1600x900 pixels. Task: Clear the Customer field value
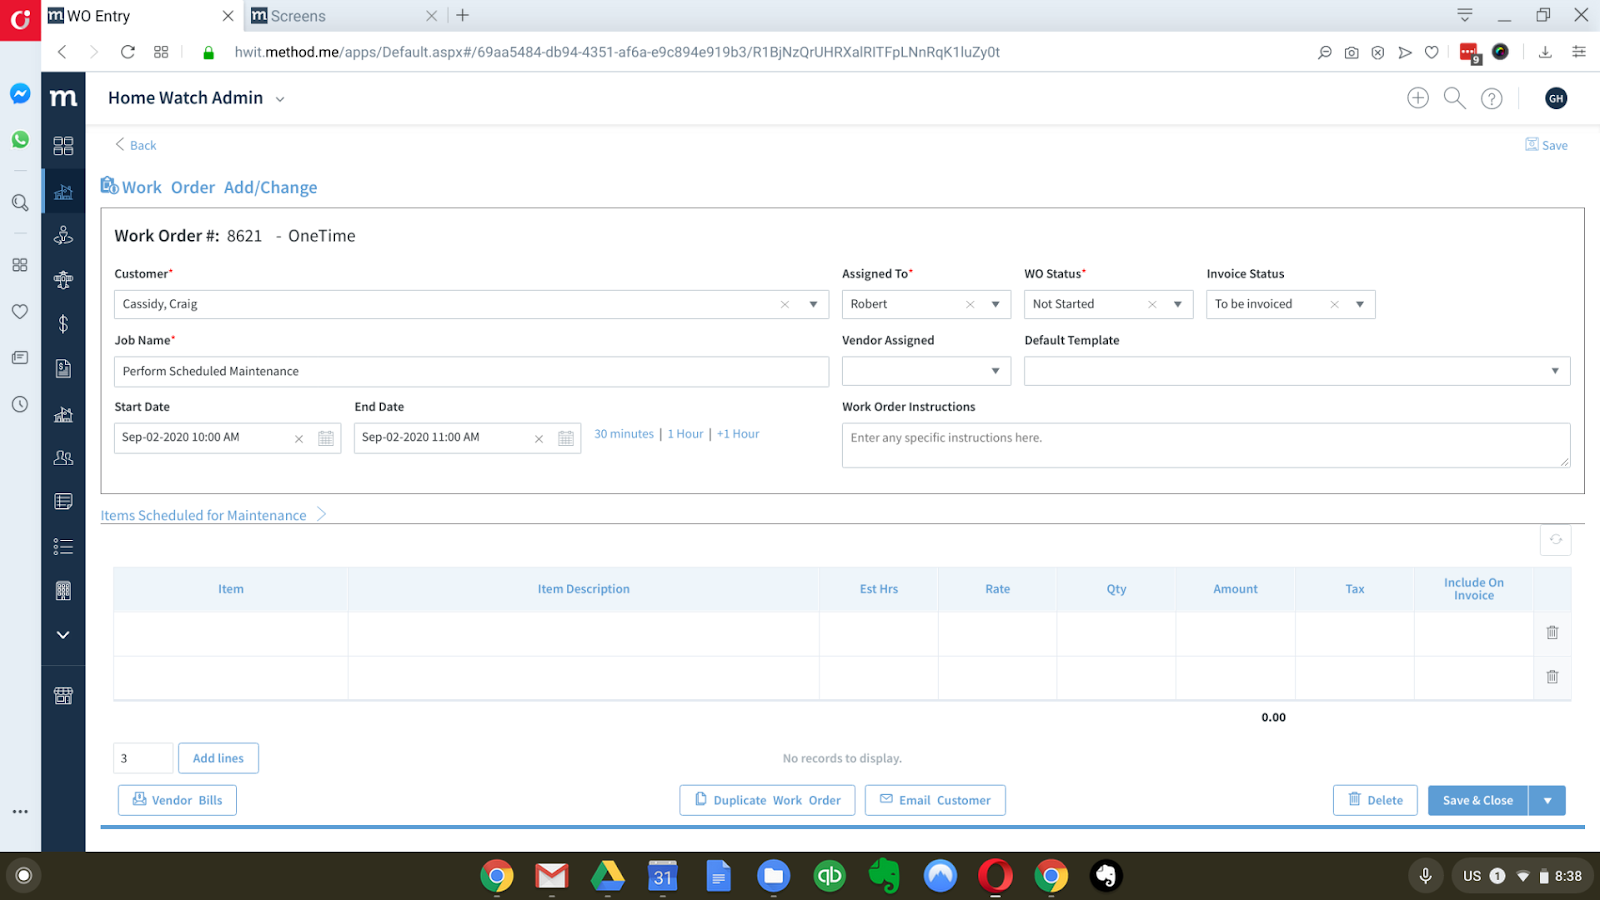click(x=785, y=305)
